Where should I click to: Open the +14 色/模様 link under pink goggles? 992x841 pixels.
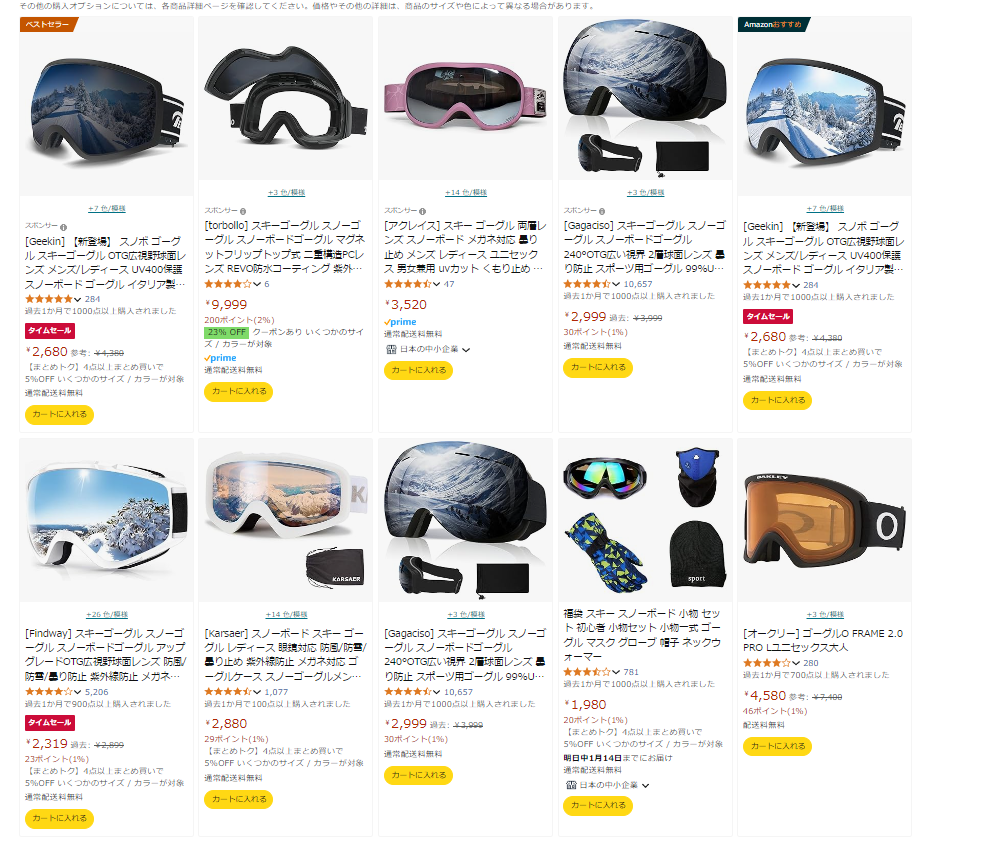[x=466, y=192]
